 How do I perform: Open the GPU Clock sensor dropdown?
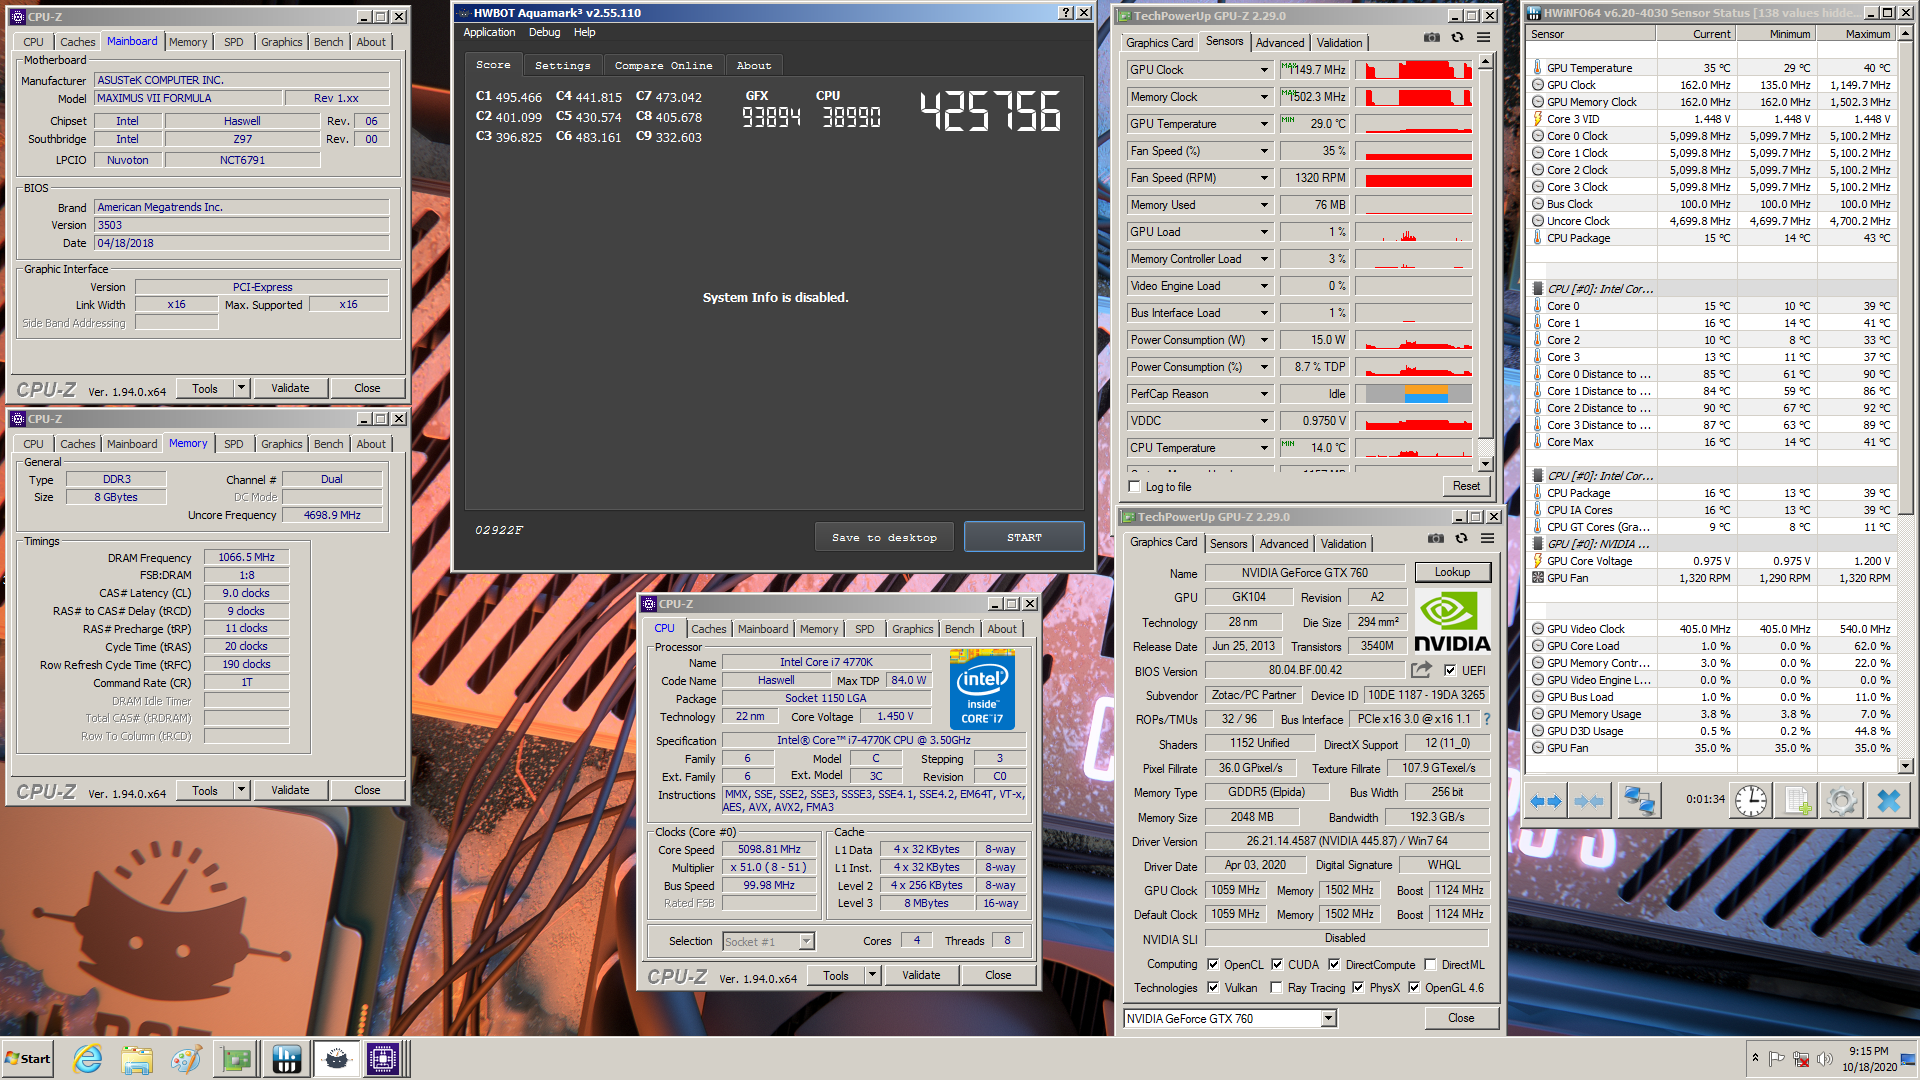pyautogui.click(x=1264, y=70)
